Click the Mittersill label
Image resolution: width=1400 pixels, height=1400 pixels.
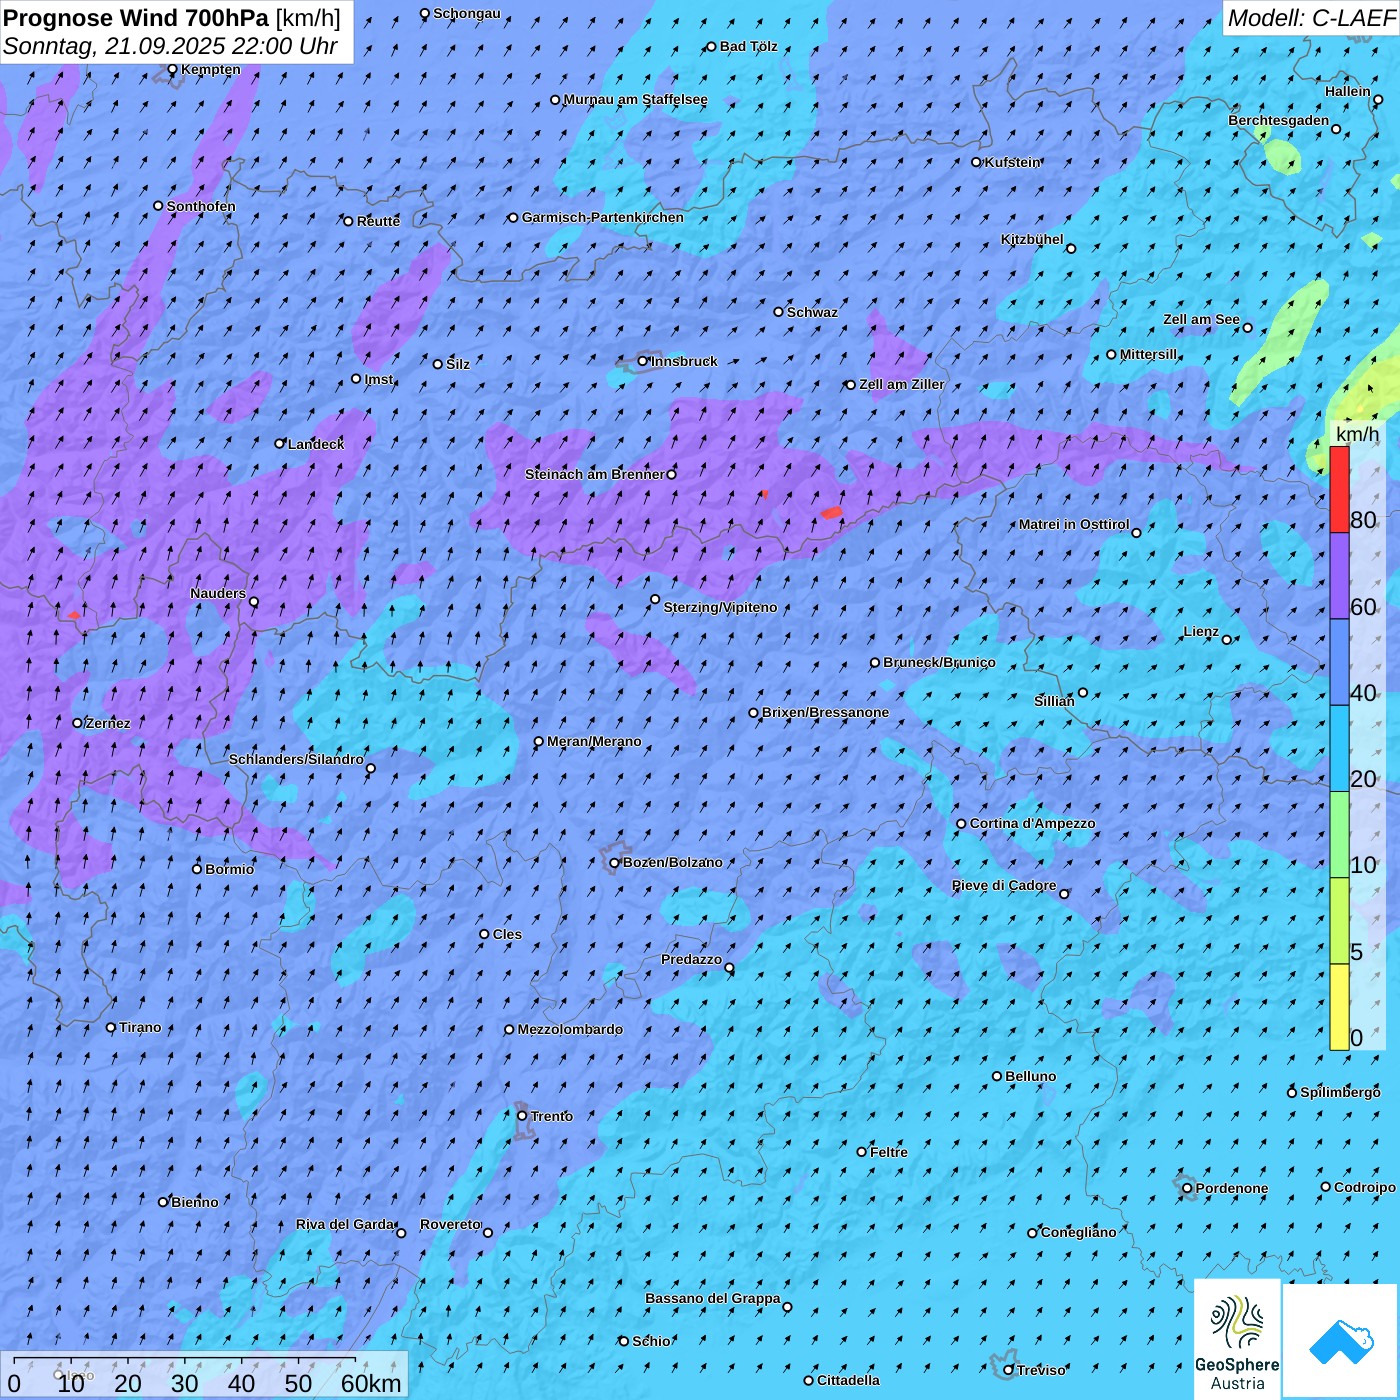coord(1149,354)
